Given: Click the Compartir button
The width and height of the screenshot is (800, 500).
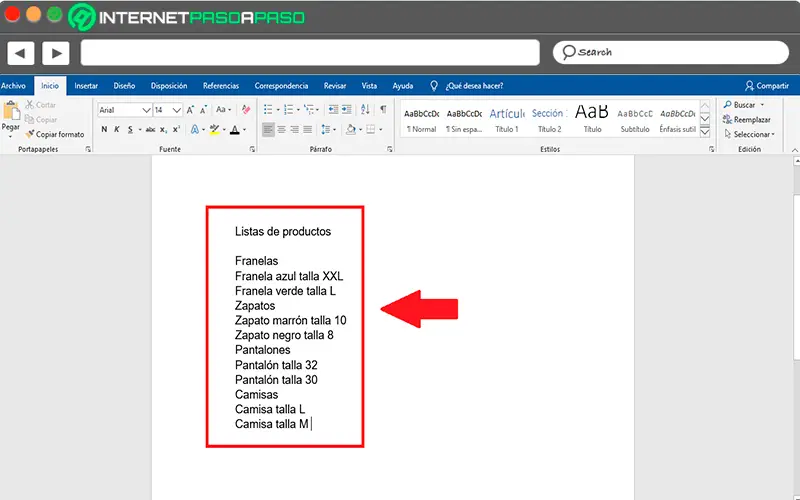Looking at the screenshot, I should coord(767,86).
